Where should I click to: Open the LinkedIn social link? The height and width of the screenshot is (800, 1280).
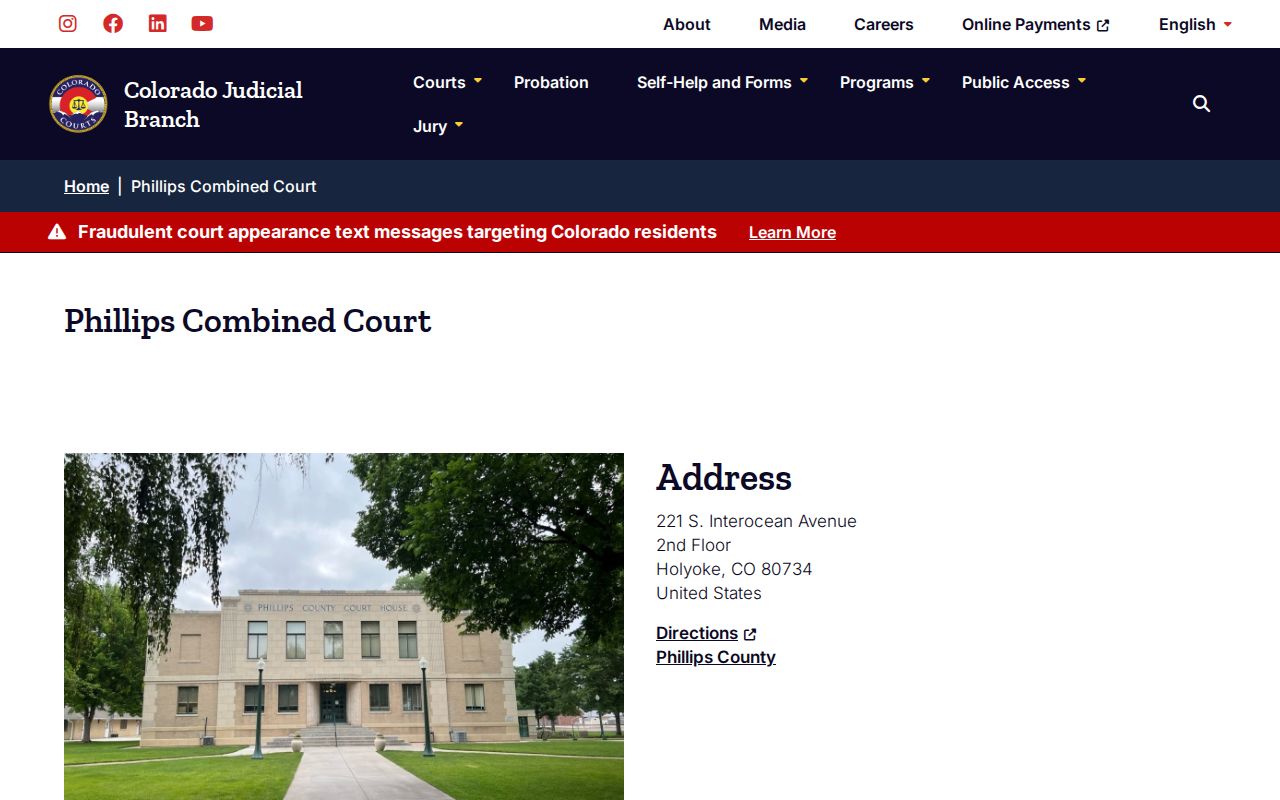pos(158,23)
